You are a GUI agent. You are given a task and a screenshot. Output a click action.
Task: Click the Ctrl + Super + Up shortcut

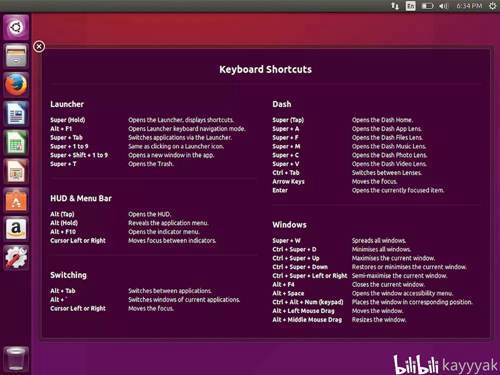296,258
